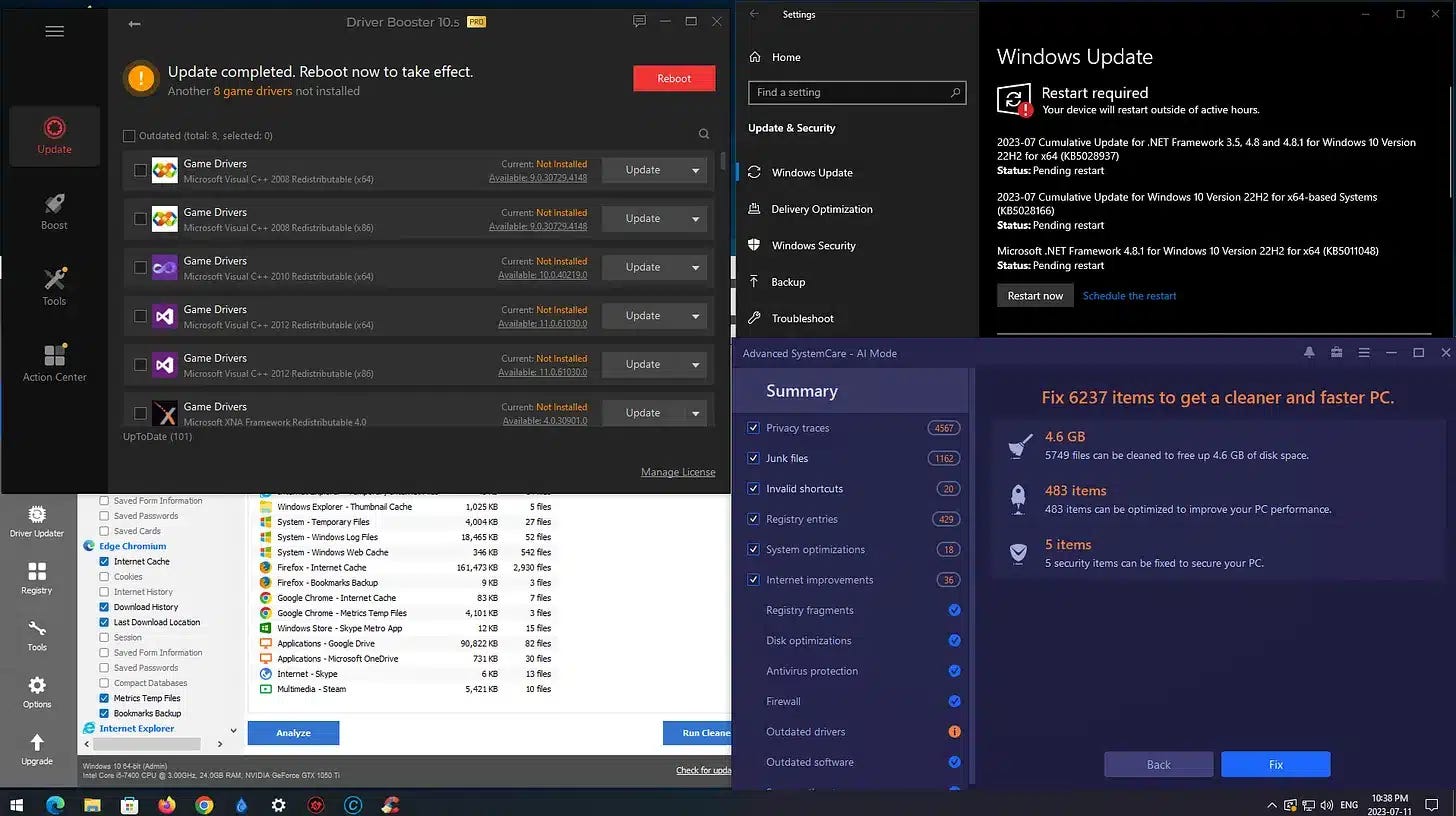Go back using Driver Booster back arrow

[134, 23]
